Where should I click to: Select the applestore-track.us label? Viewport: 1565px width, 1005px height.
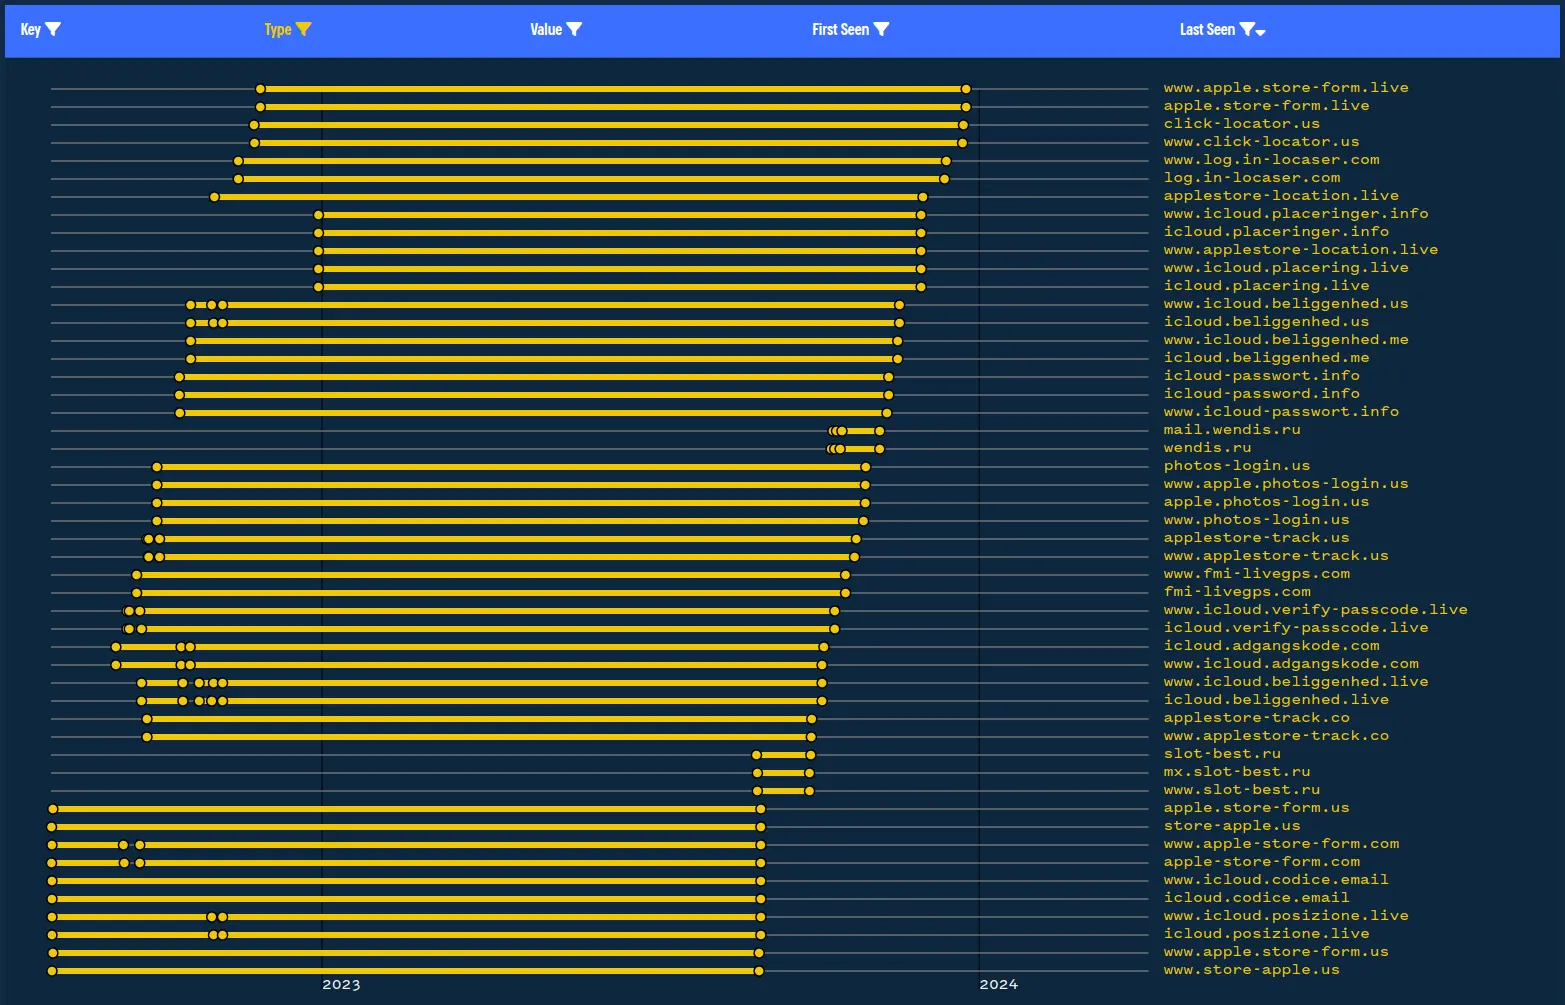1257,538
